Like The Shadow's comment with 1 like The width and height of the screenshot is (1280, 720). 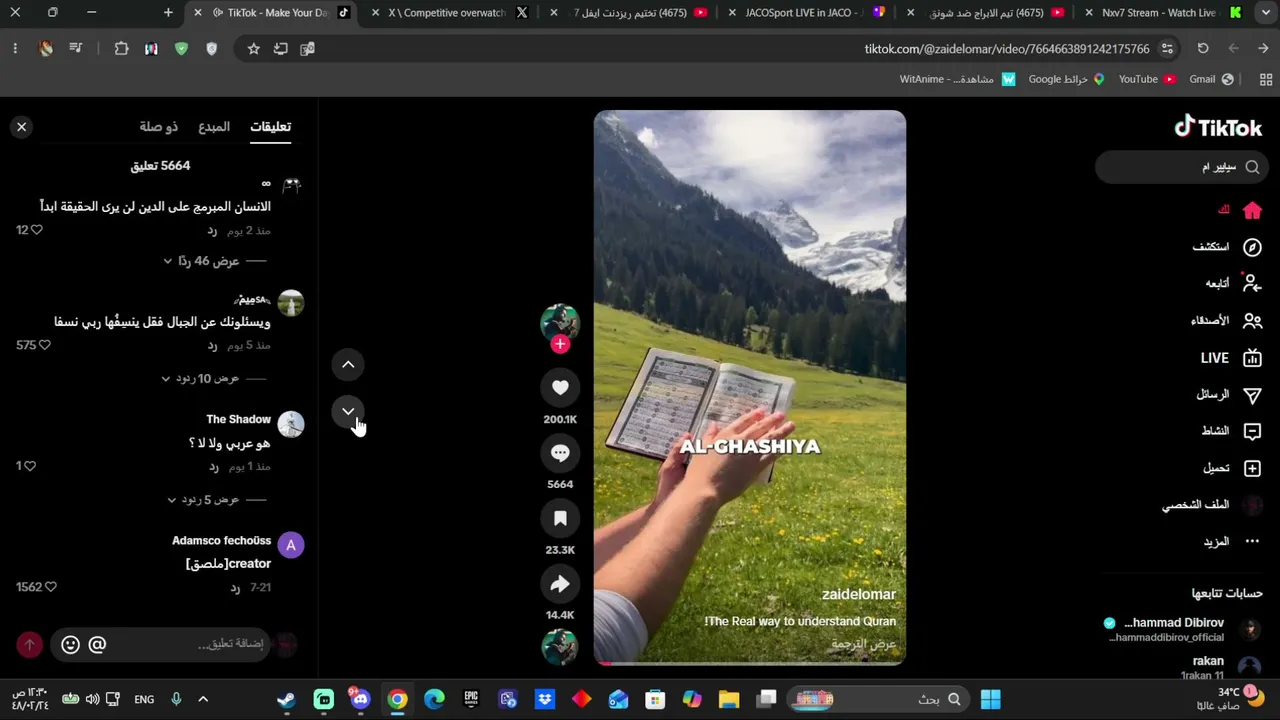30,466
